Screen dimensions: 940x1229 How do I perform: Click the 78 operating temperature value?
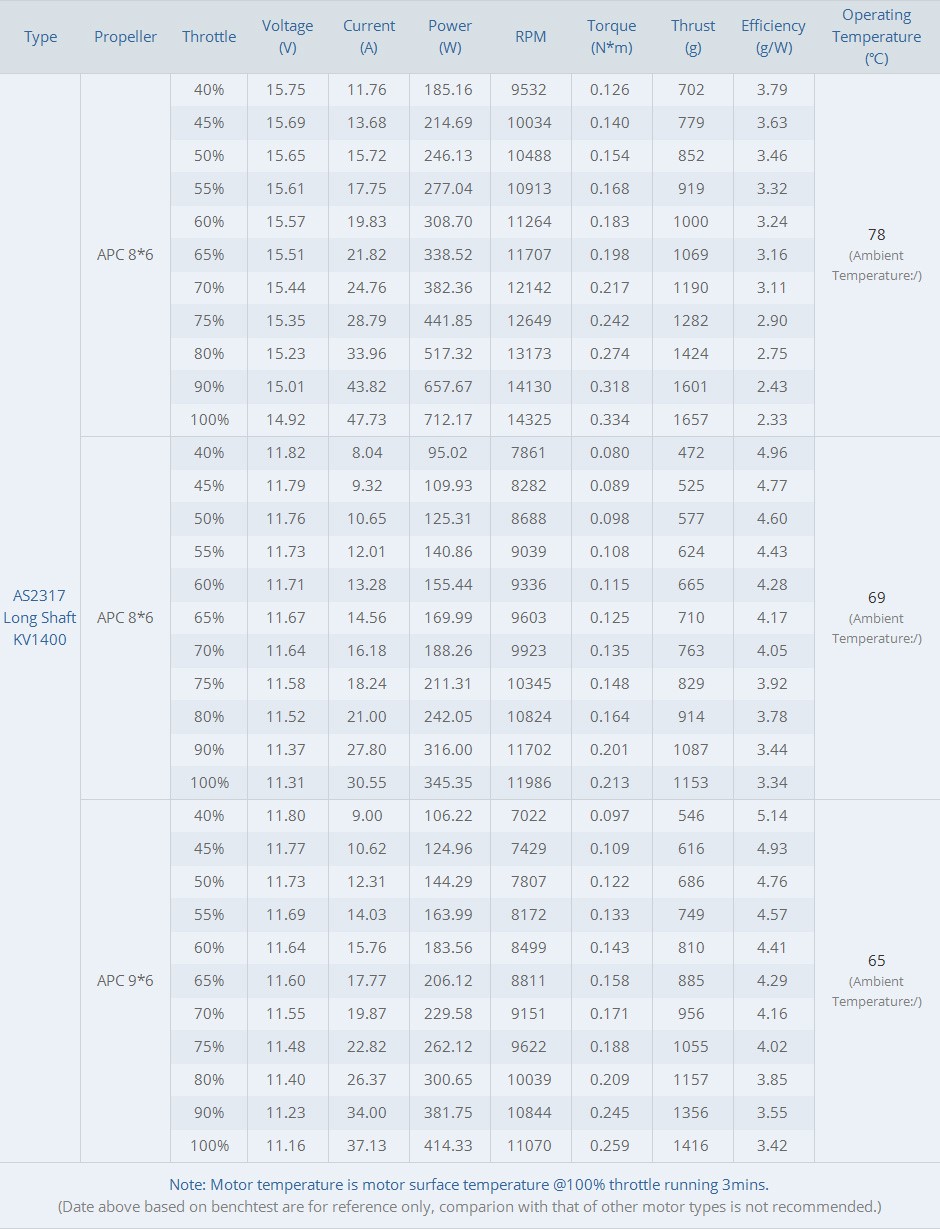tap(877, 235)
